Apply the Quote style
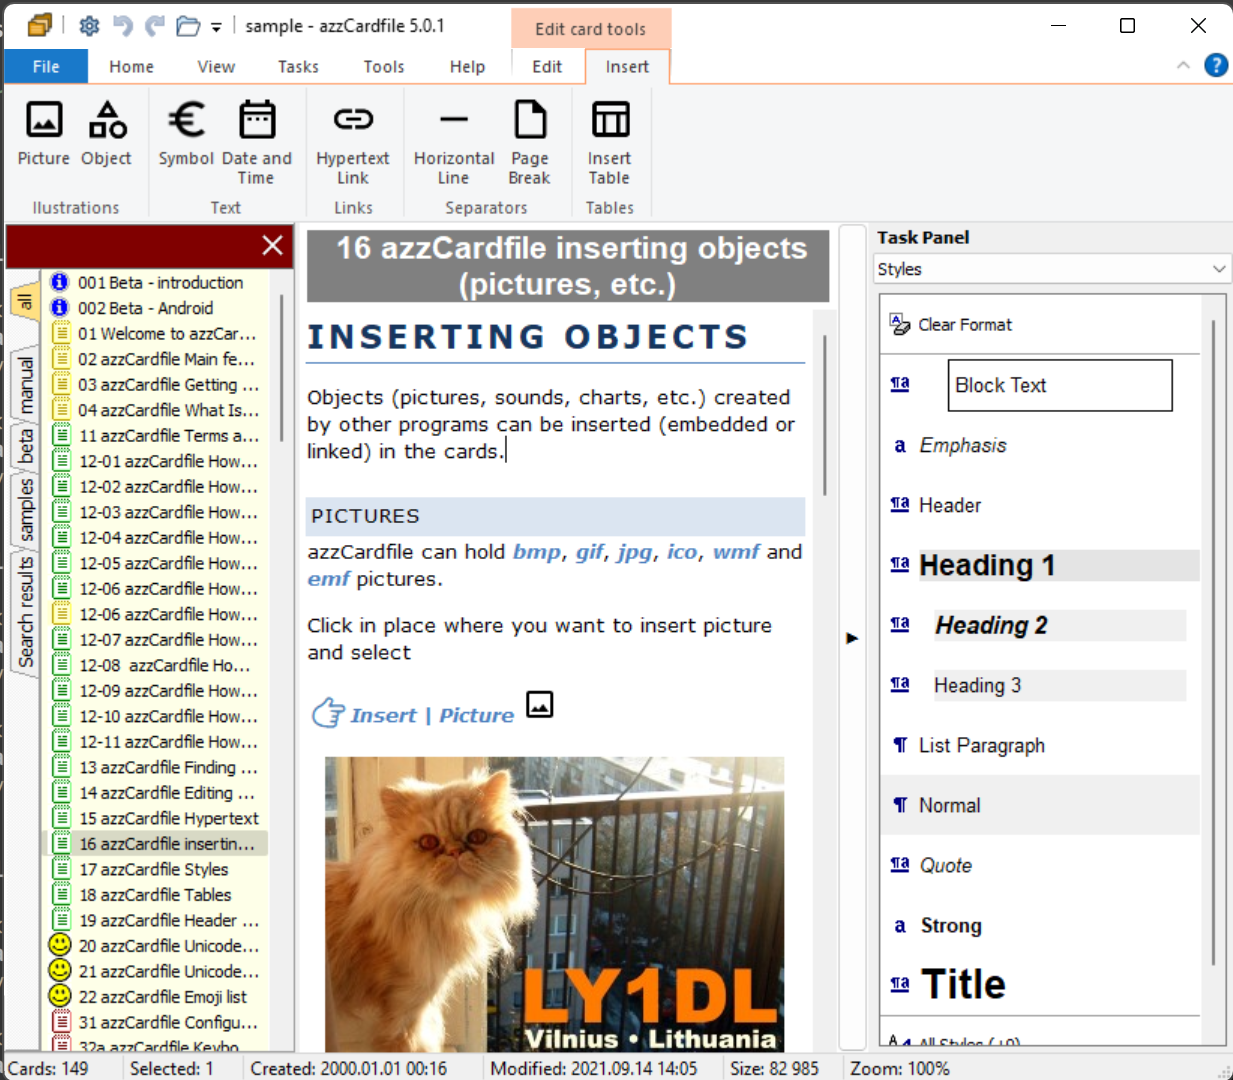 pyautogui.click(x=945, y=865)
